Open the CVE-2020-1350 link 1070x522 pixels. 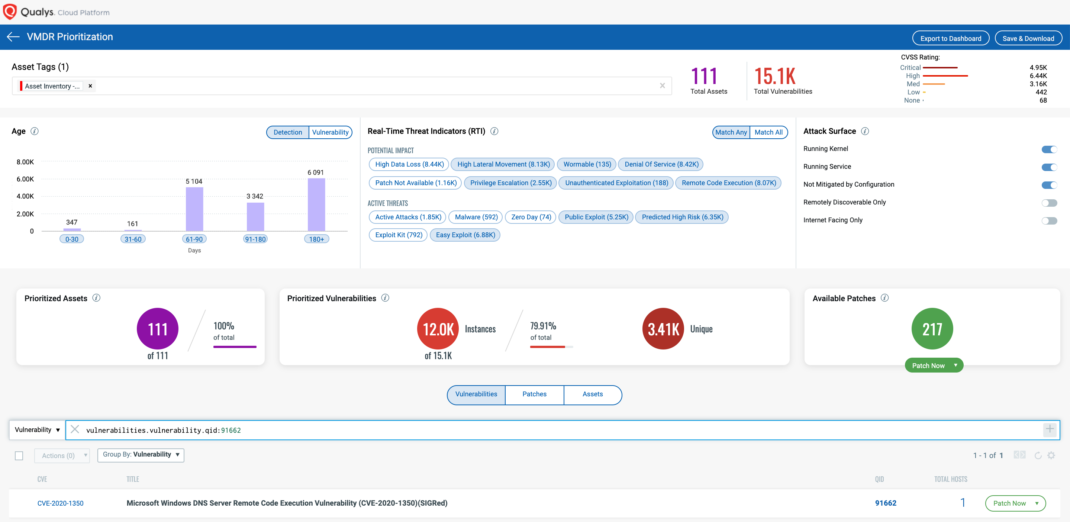point(60,503)
